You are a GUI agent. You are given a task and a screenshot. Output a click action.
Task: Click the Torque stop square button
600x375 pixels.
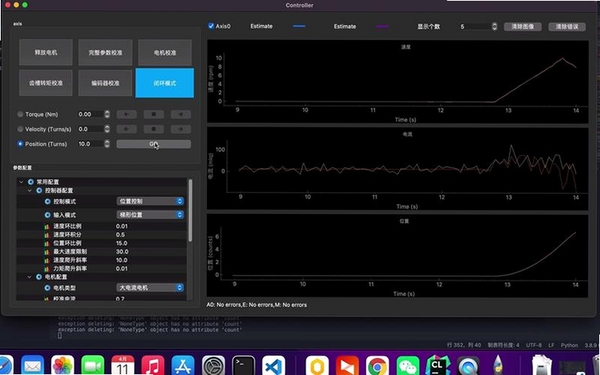(154, 114)
